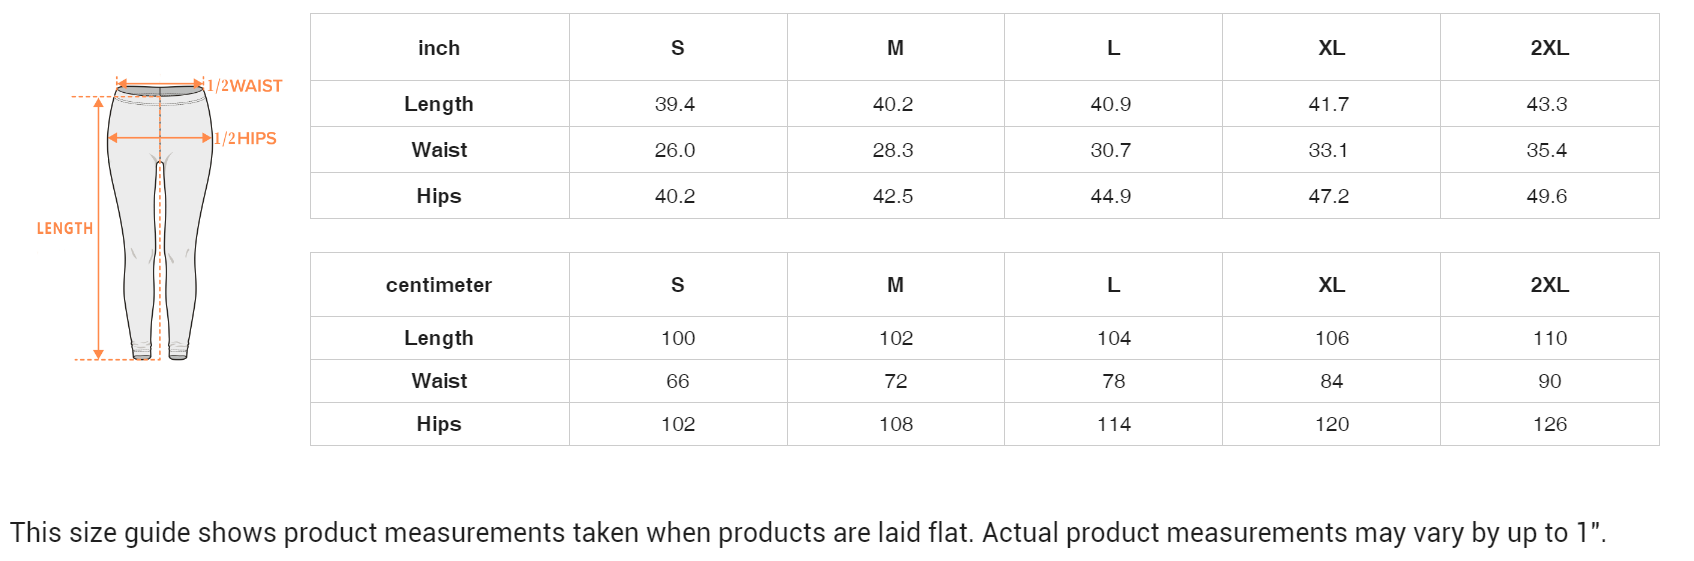This screenshot has width=1694, height=561.
Task: Click the orange LENGTH label beside leggings
Action: coord(65,228)
